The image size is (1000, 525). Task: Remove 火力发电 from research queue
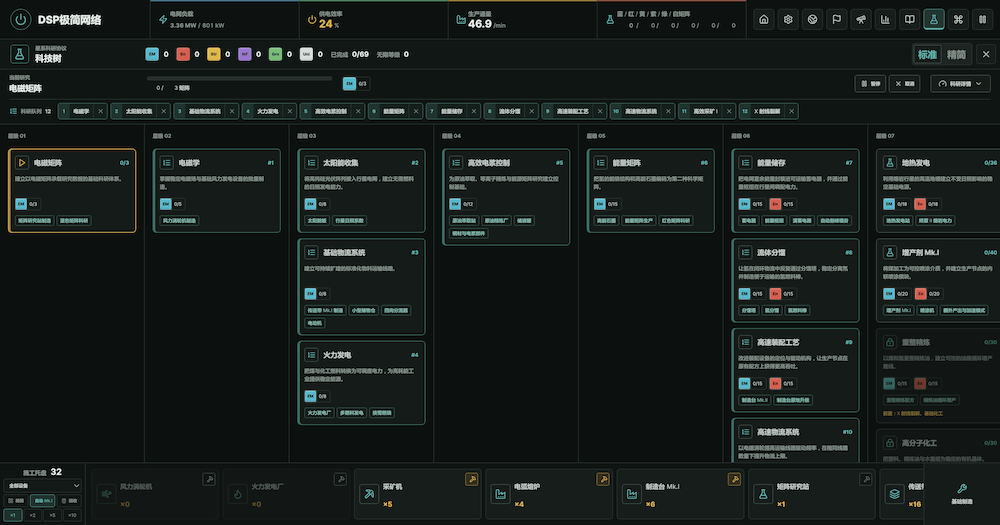tap(290, 111)
